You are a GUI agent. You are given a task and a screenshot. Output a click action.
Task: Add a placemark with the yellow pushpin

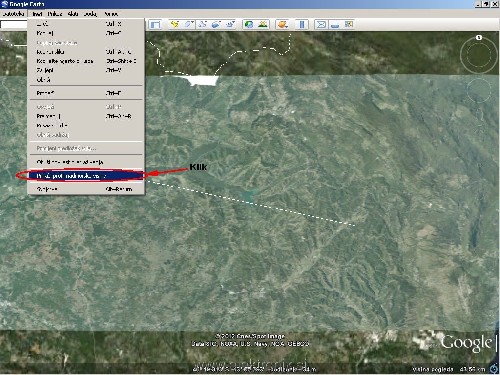click(175, 24)
